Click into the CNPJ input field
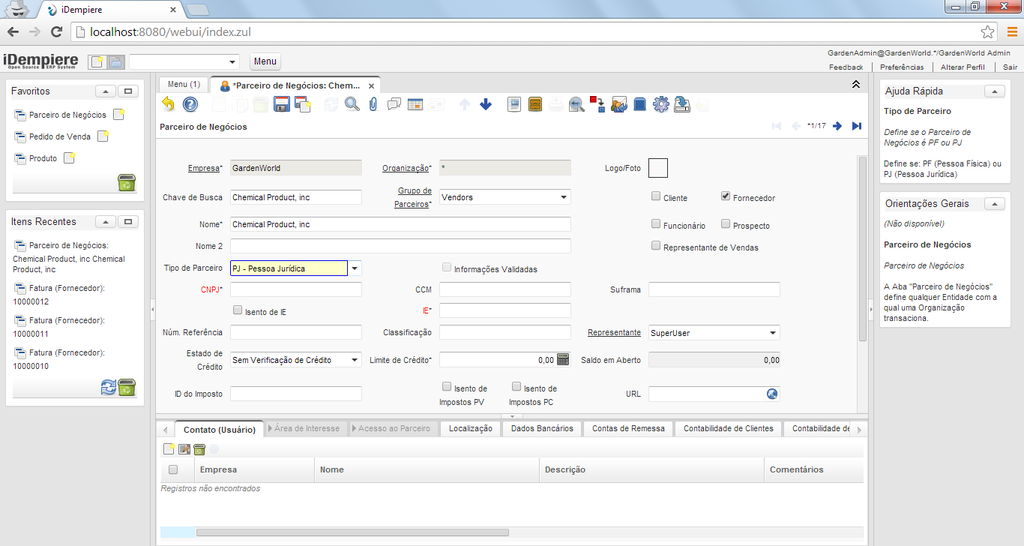 pos(296,289)
